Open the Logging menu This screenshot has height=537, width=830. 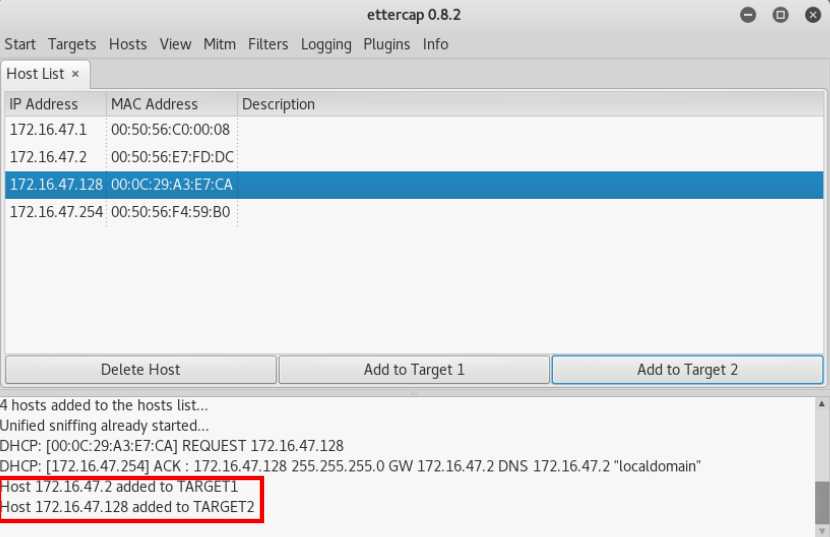point(326,44)
